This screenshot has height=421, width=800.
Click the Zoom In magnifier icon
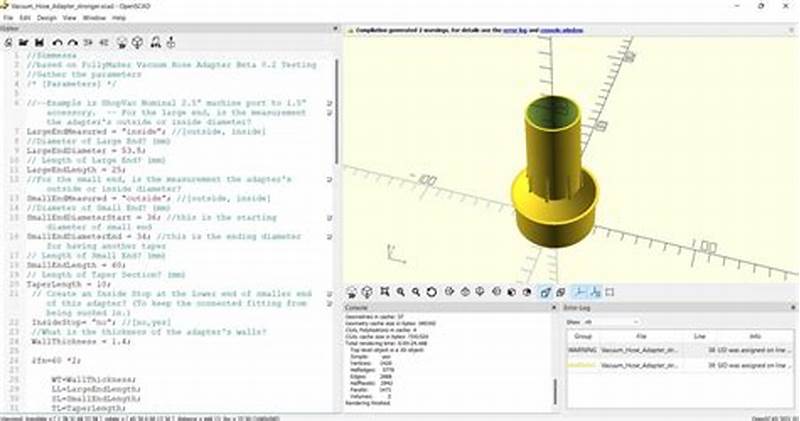click(x=401, y=292)
